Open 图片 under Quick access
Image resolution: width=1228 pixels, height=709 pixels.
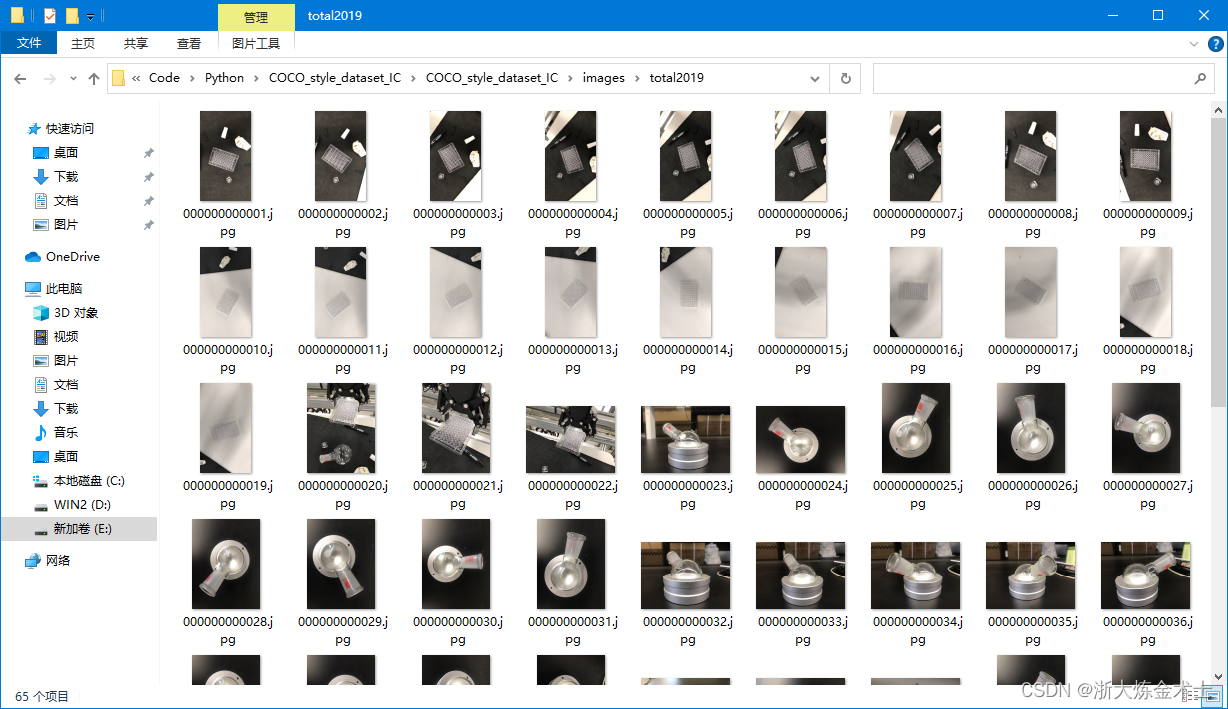tap(66, 225)
